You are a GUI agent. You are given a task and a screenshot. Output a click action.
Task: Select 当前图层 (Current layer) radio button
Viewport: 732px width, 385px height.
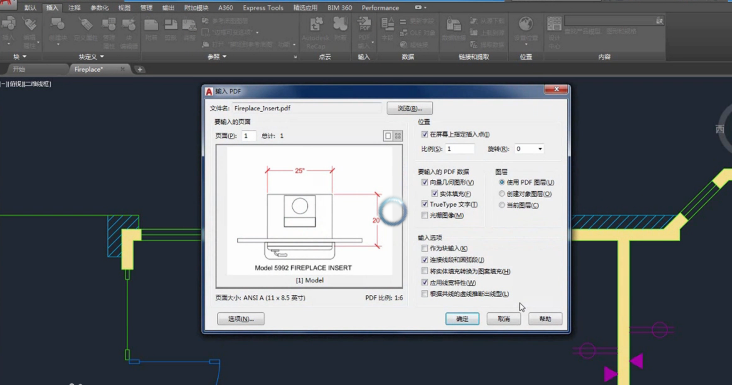(502, 205)
